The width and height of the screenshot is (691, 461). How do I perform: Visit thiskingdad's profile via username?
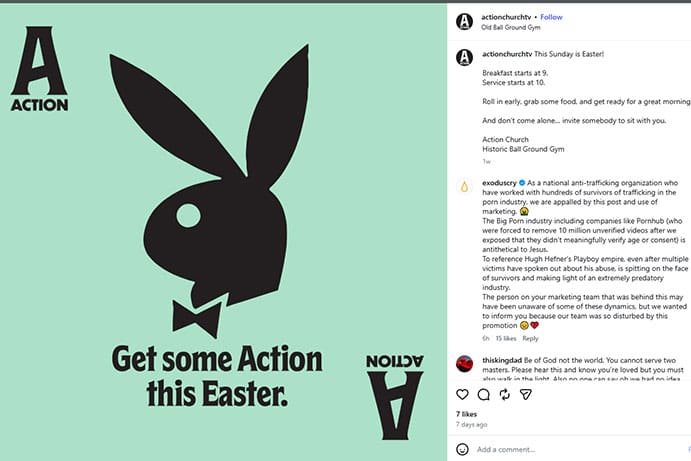coord(503,358)
